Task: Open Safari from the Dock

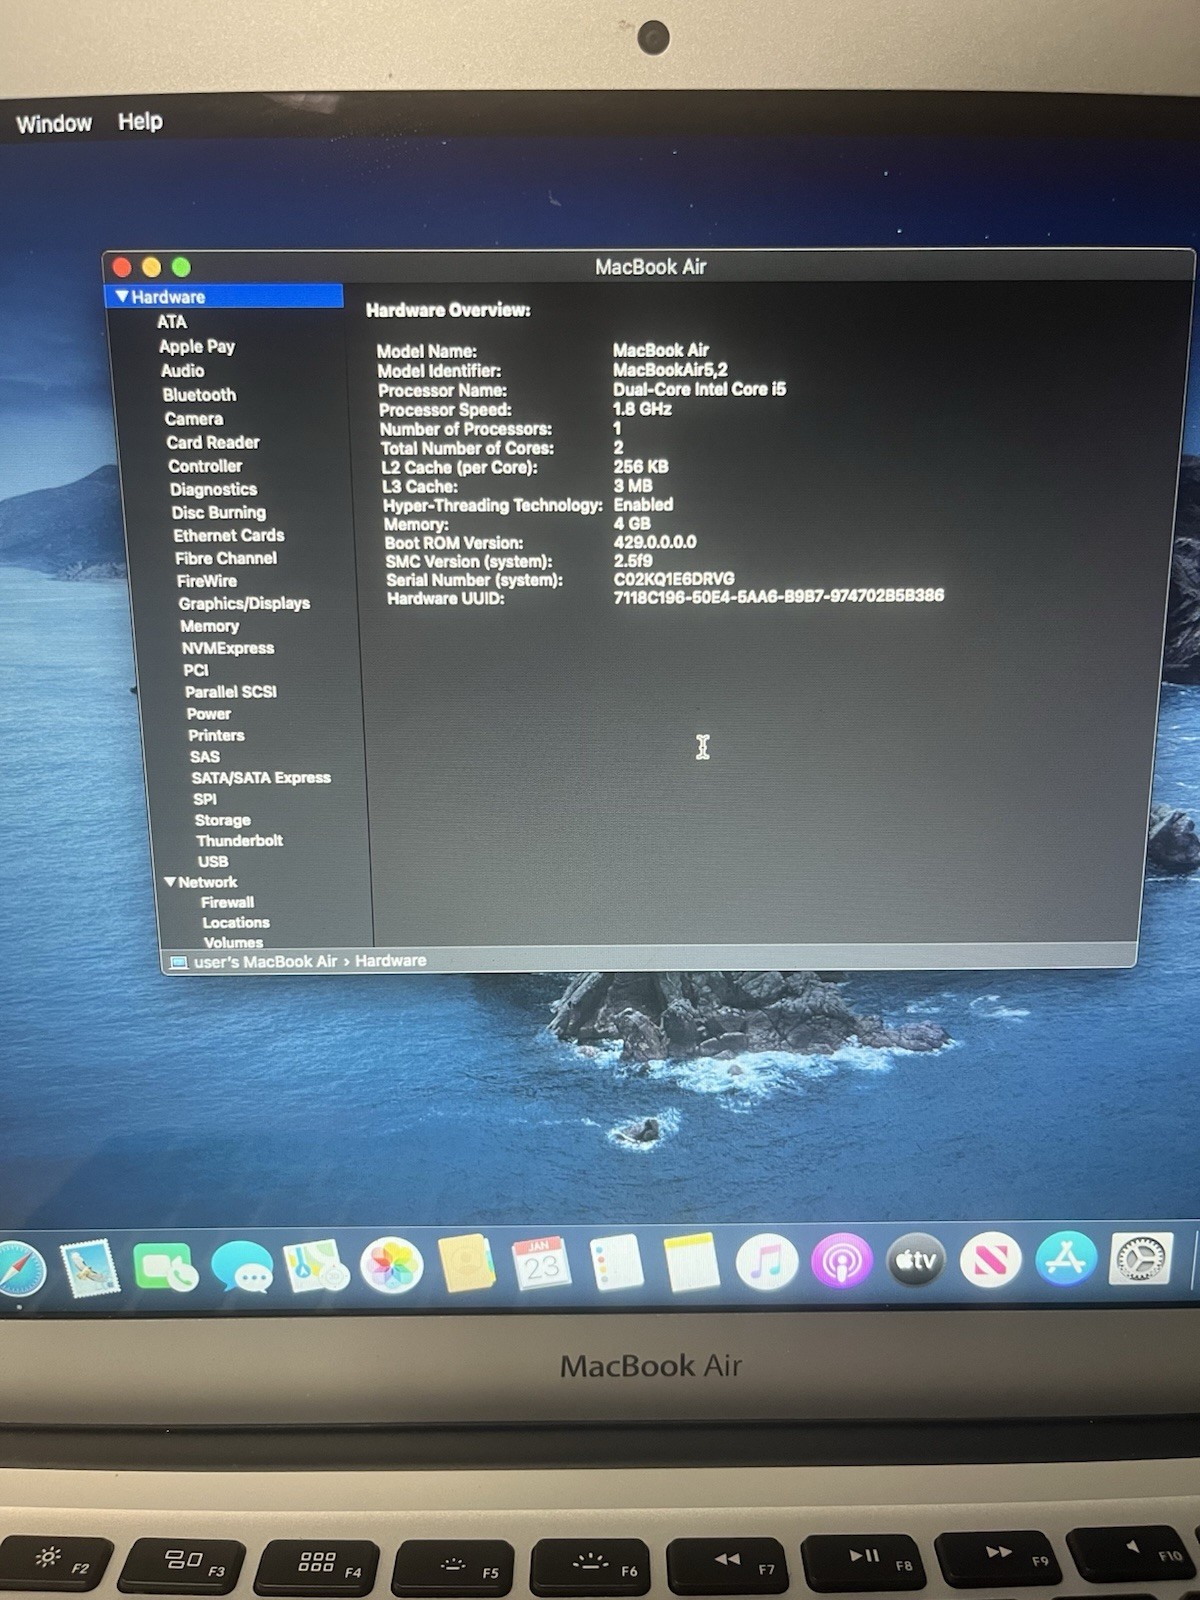Action: [20, 1268]
